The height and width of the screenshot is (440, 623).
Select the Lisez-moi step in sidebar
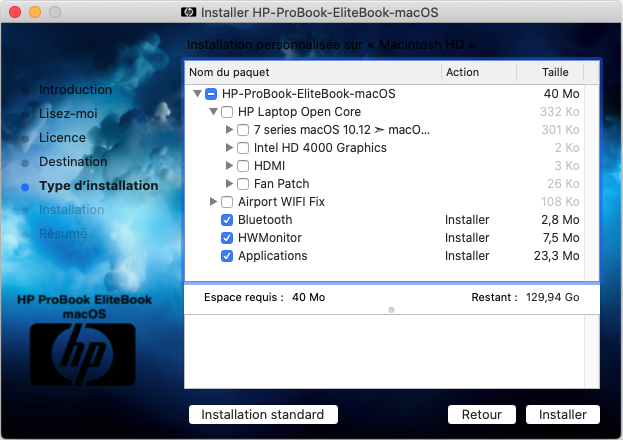coord(68,114)
